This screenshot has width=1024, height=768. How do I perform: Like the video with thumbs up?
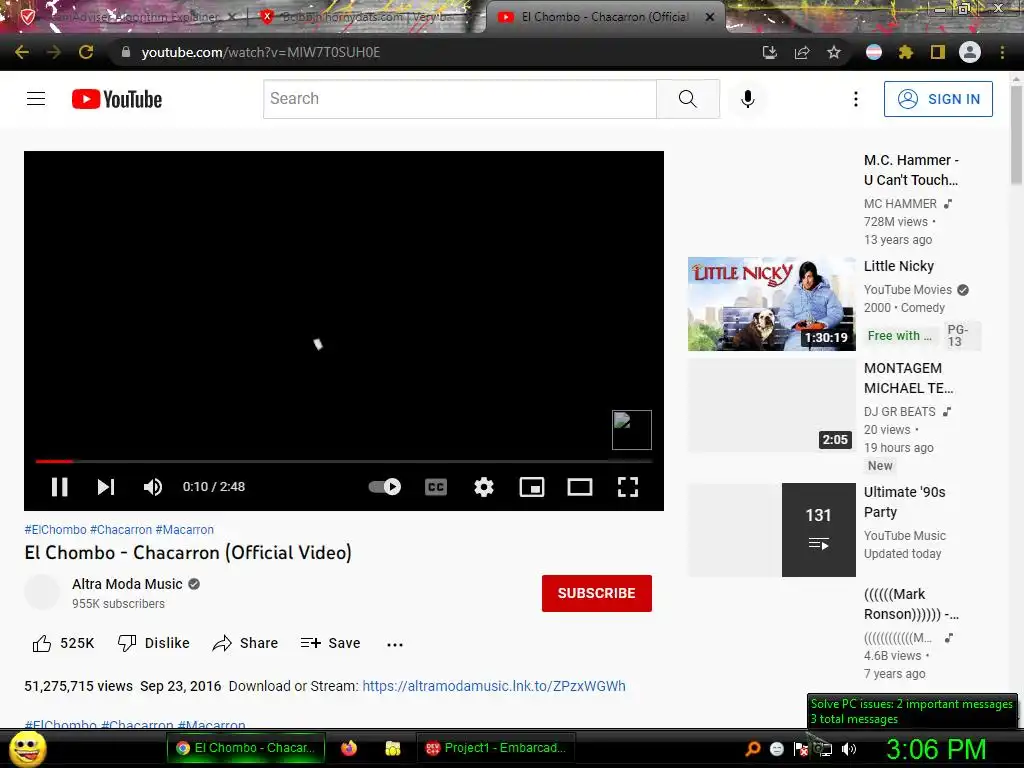(63, 643)
